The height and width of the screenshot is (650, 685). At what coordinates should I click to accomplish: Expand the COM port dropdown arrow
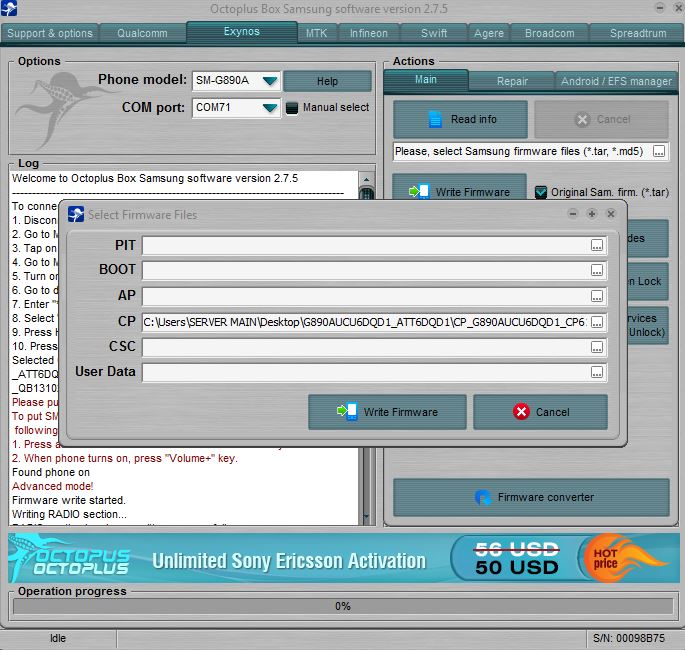coord(270,108)
